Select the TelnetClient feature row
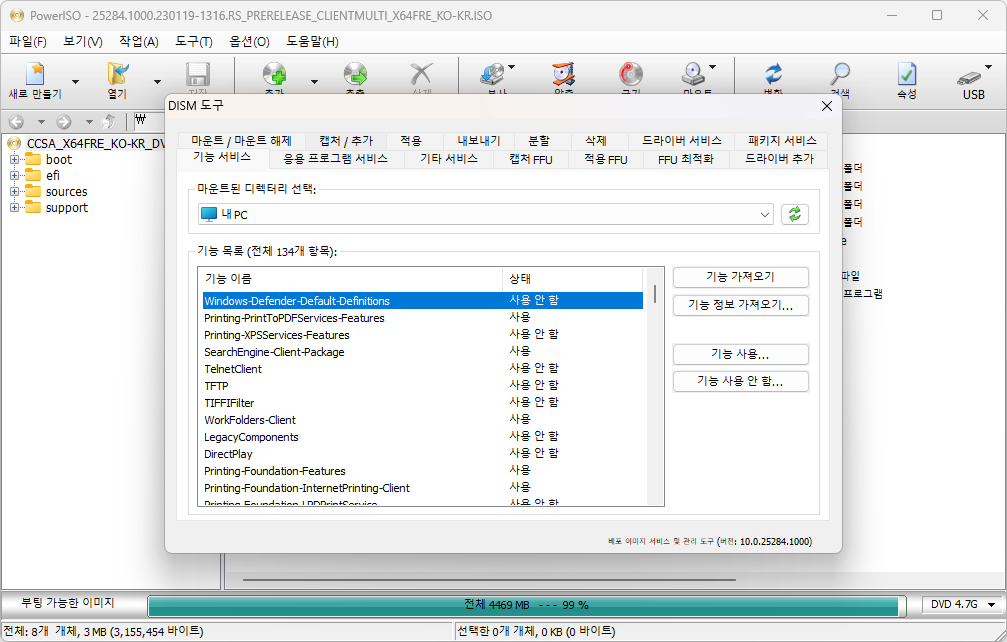The image size is (1007, 642). click(423, 369)
